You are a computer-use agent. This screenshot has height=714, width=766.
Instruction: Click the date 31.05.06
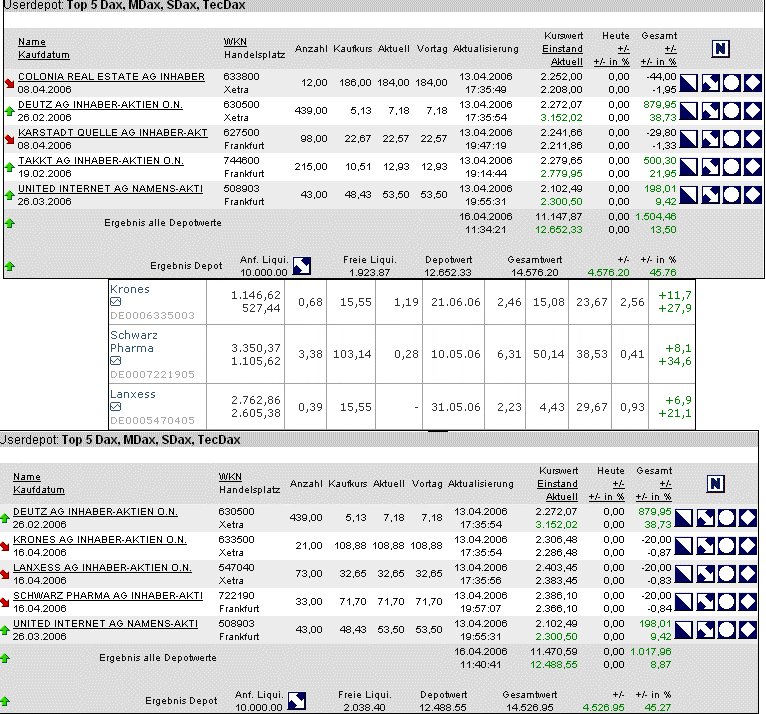455,407
